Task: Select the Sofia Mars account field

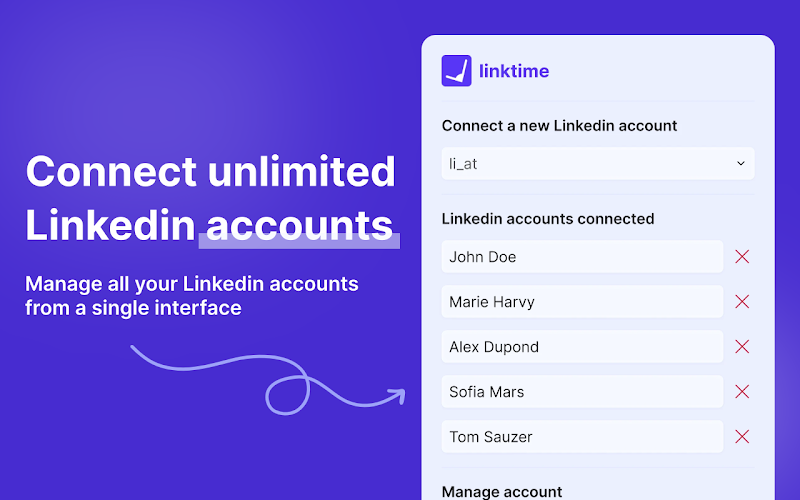Action: tap(582, 392)
